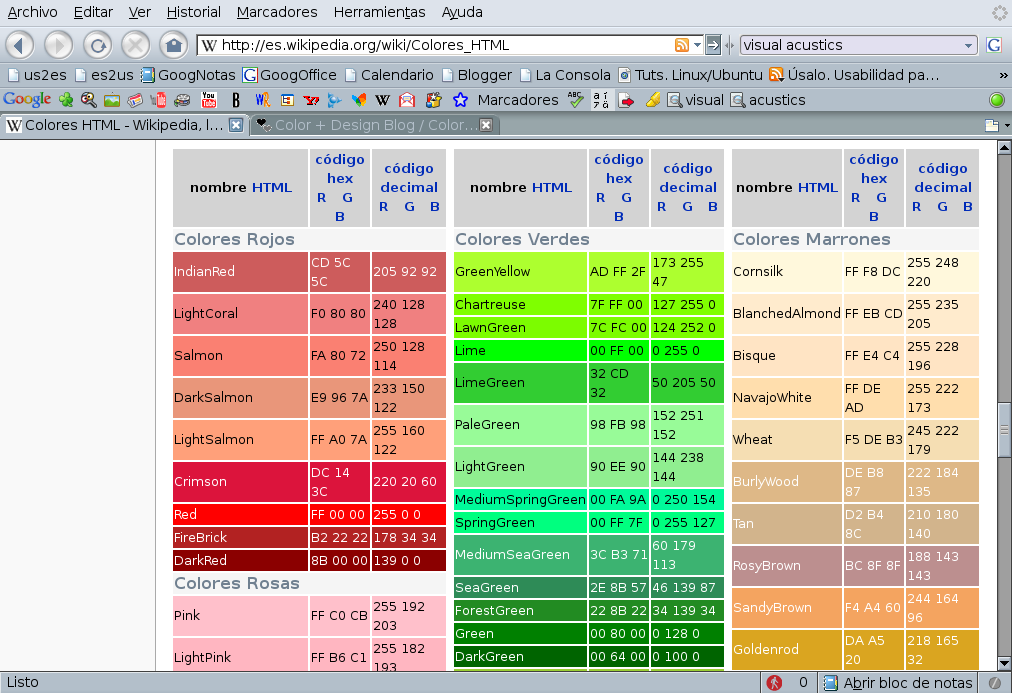Viewport: 1012px width, 693px height.
Task: Open the us2es bookmark
Action: coord(37,75)
